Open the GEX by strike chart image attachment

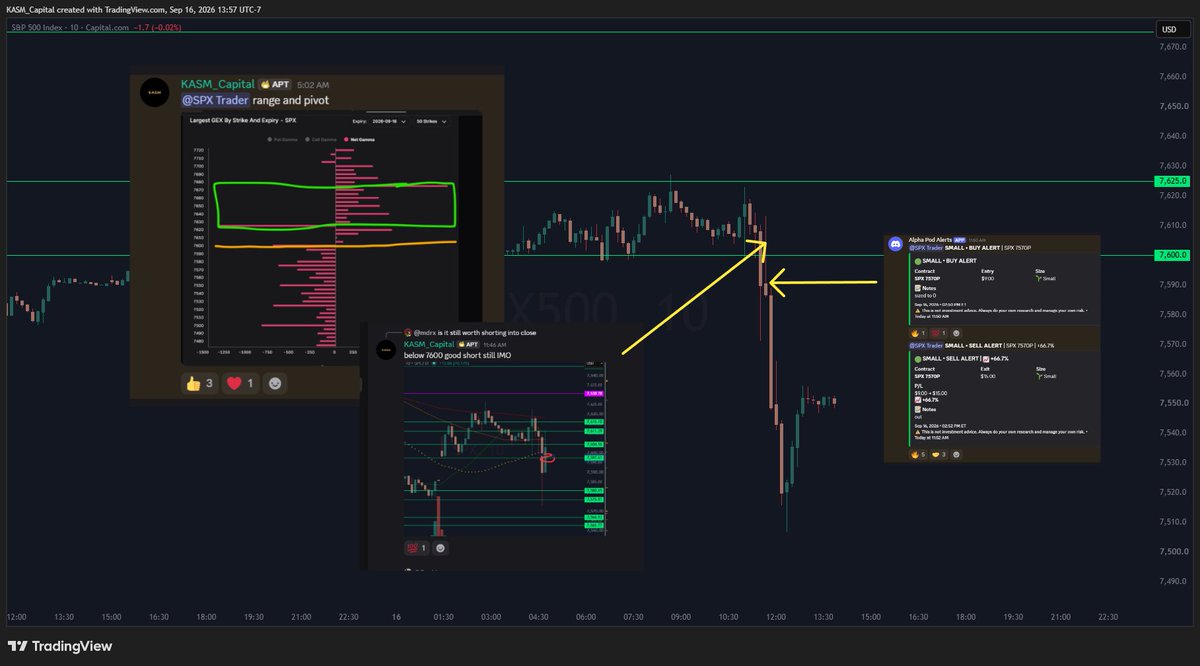[x=331, y=239]
